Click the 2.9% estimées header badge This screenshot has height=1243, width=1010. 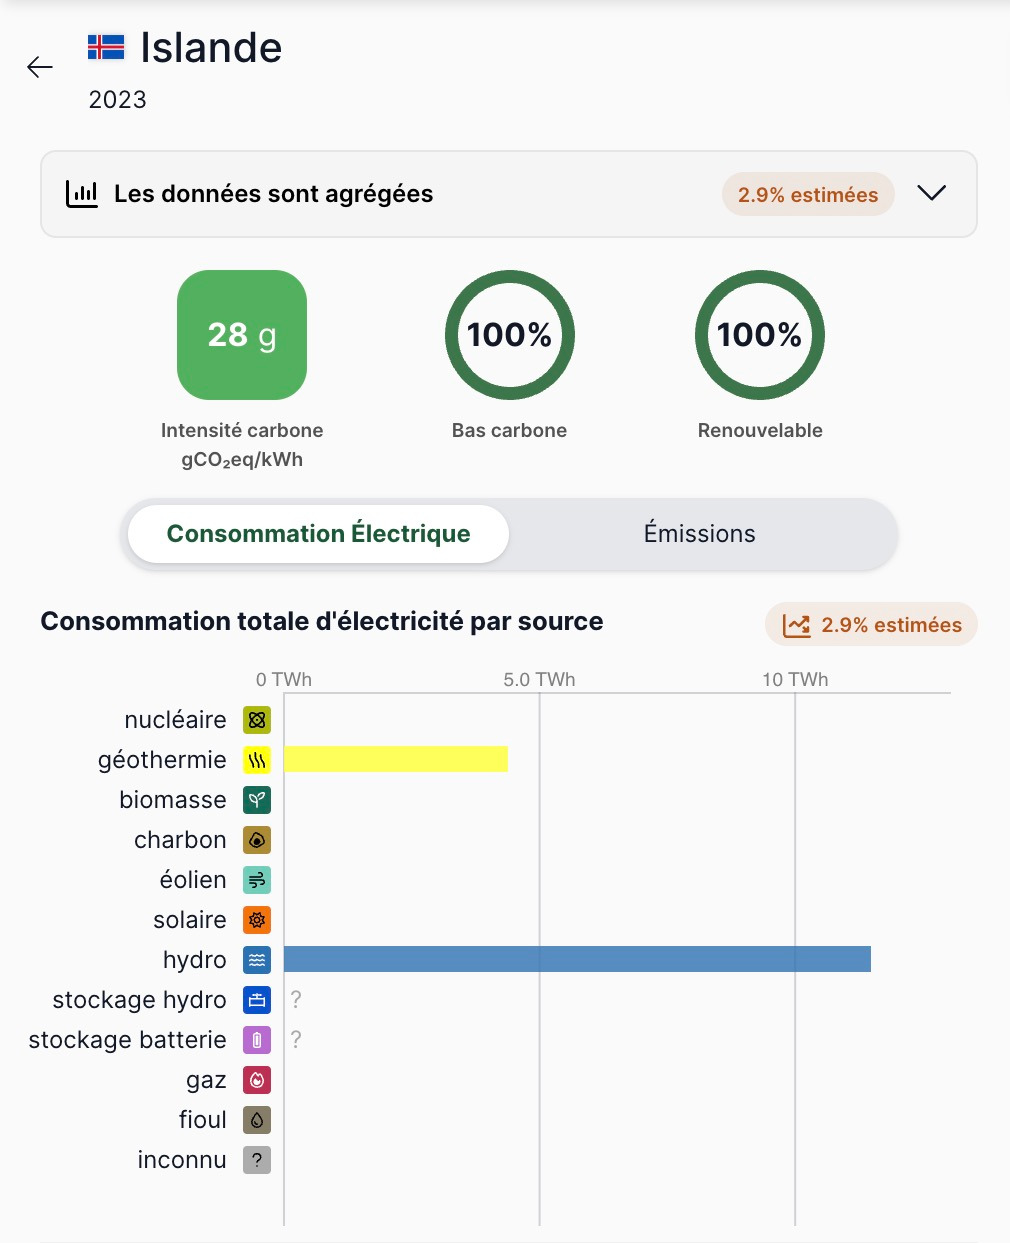coord(808,195)
